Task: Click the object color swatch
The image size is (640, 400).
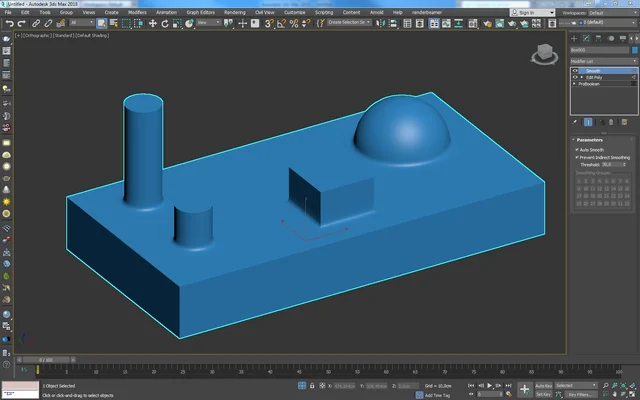Action: coord(635,50)
